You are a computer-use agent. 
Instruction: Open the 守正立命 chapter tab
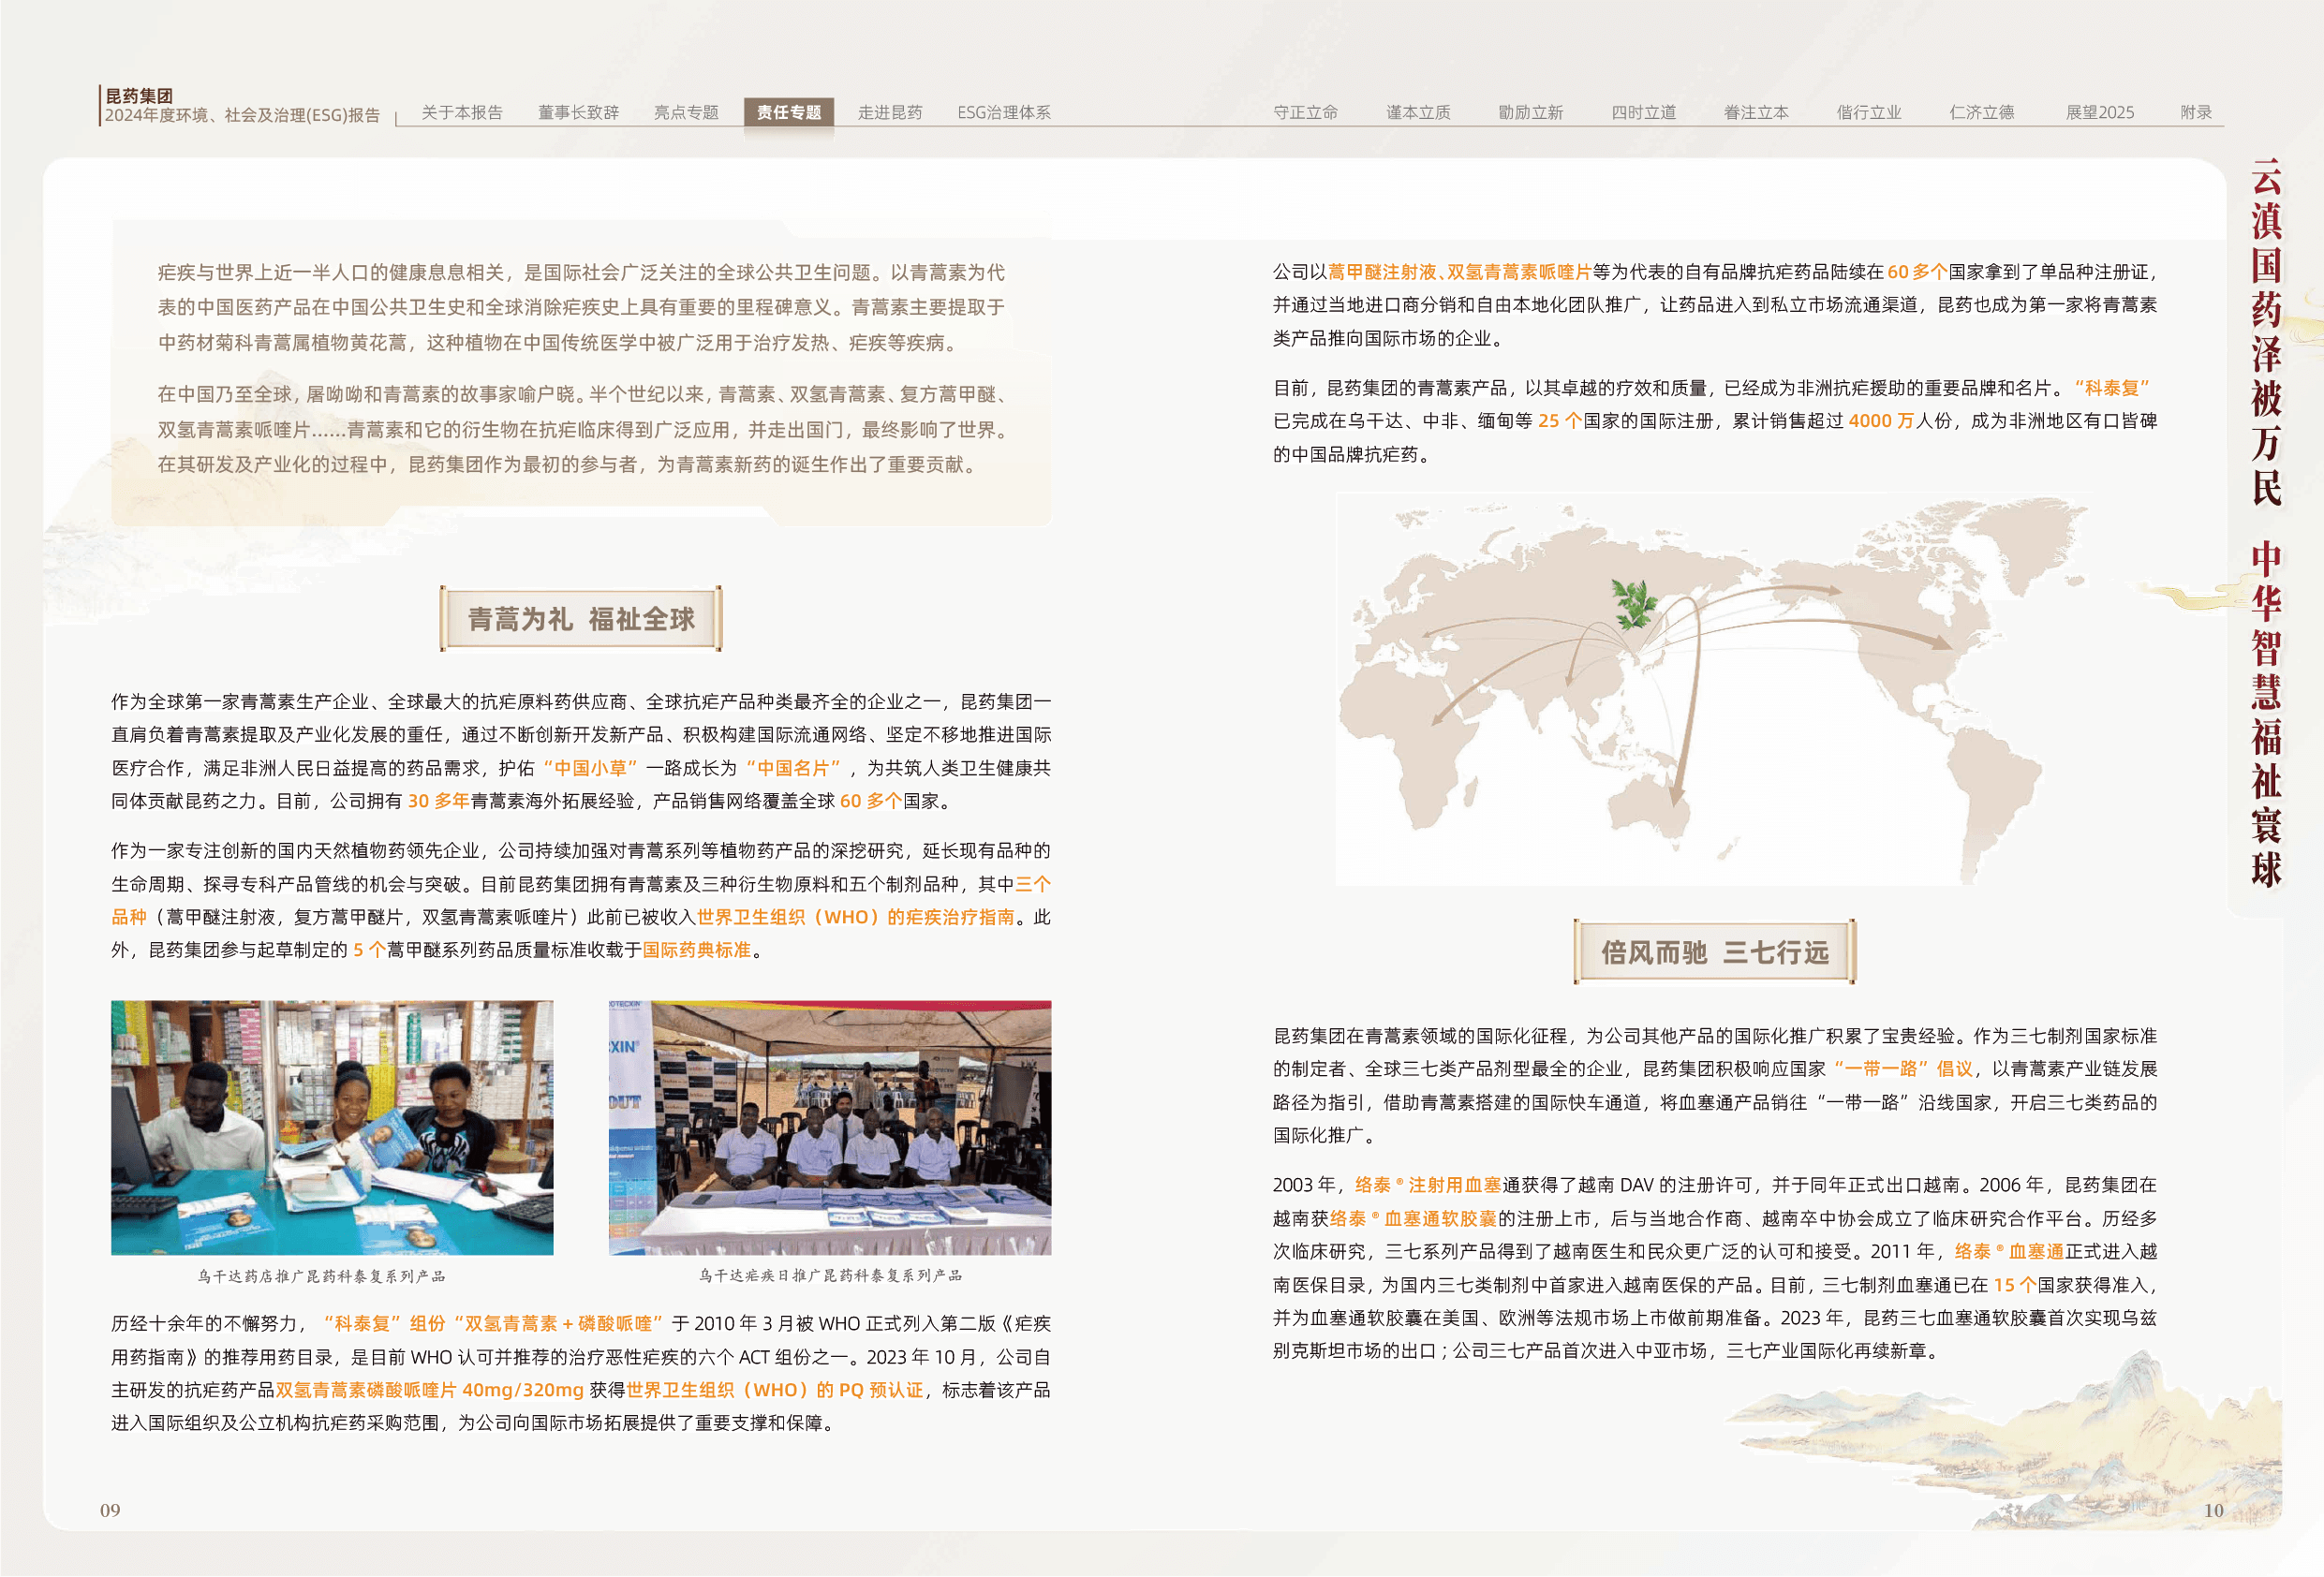[x=1305, y=112]
